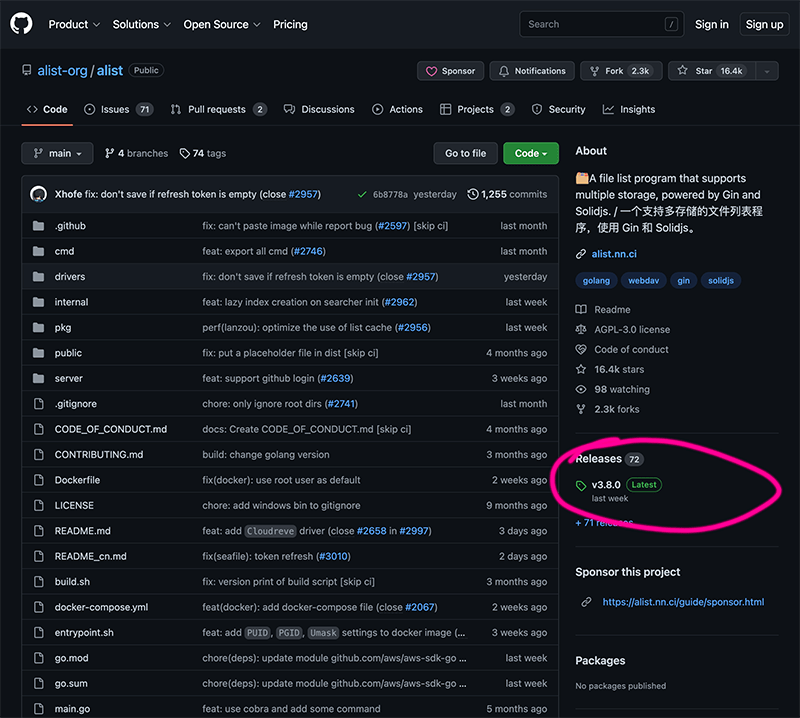800x718 pixels.
Task: Select the gin topic tag
Action: point(683,281)
